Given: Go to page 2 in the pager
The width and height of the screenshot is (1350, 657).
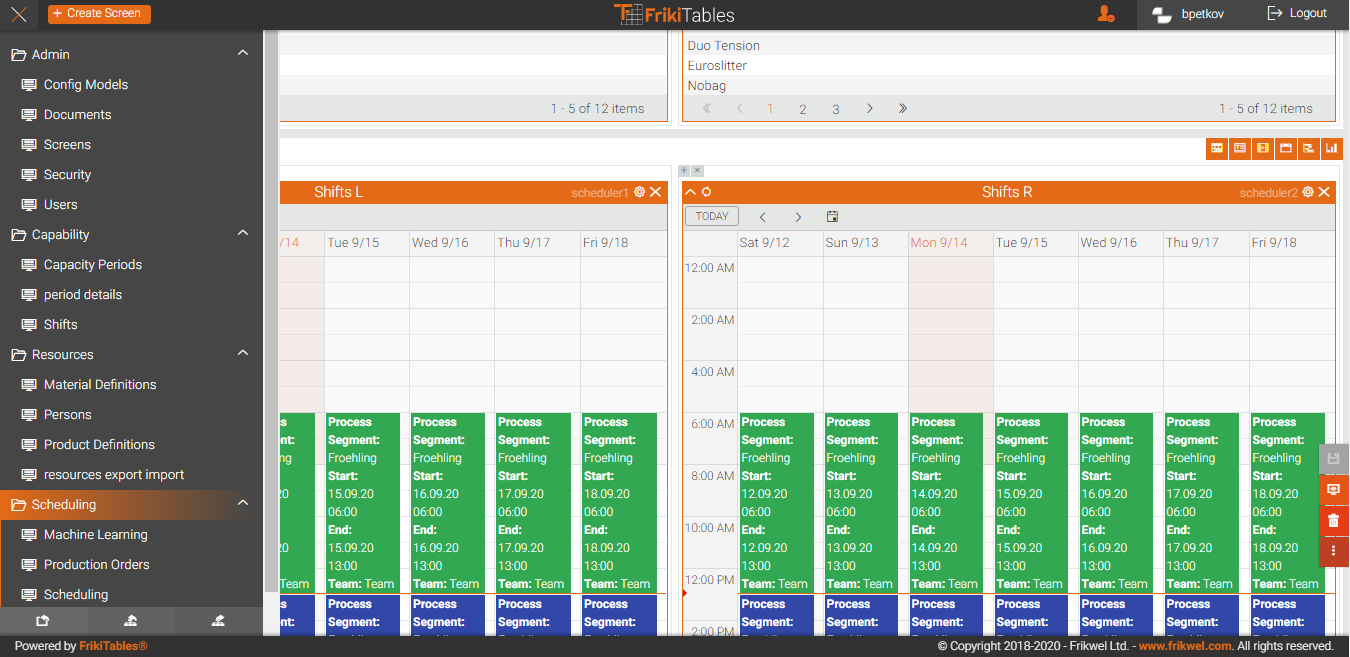Looking at the screenshot, I should (802, 109).
